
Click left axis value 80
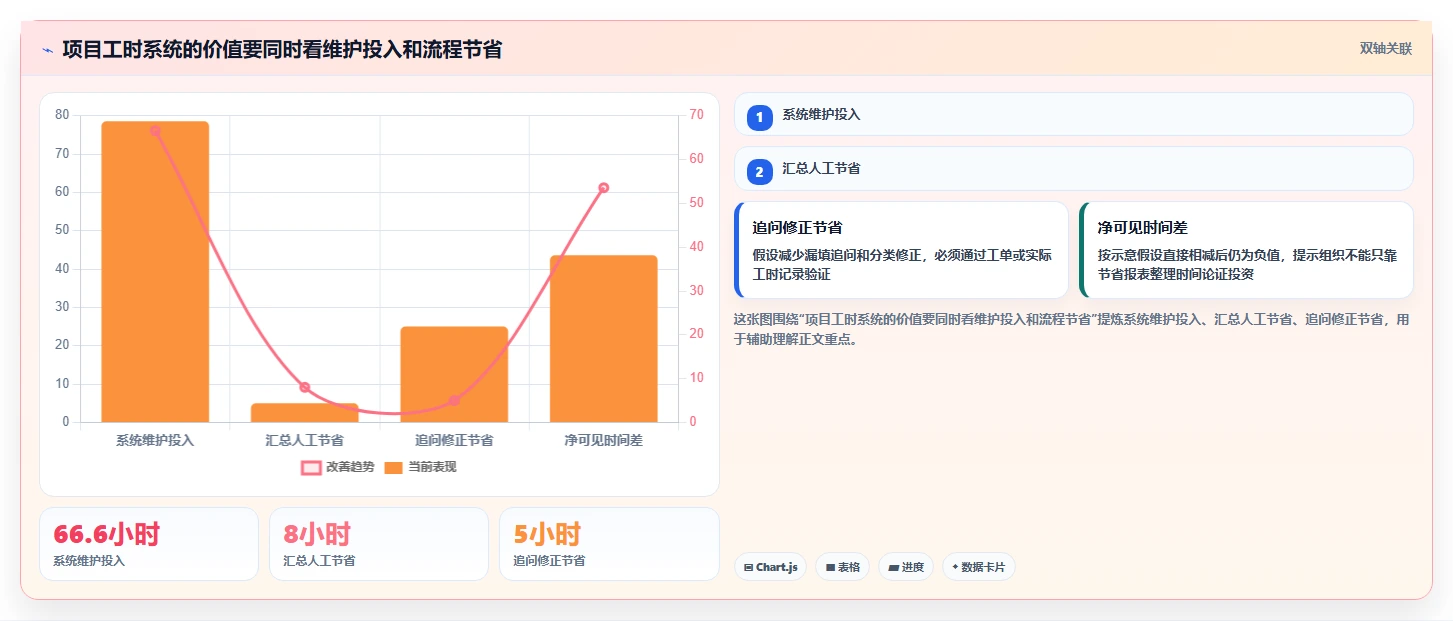click(62, 115)
